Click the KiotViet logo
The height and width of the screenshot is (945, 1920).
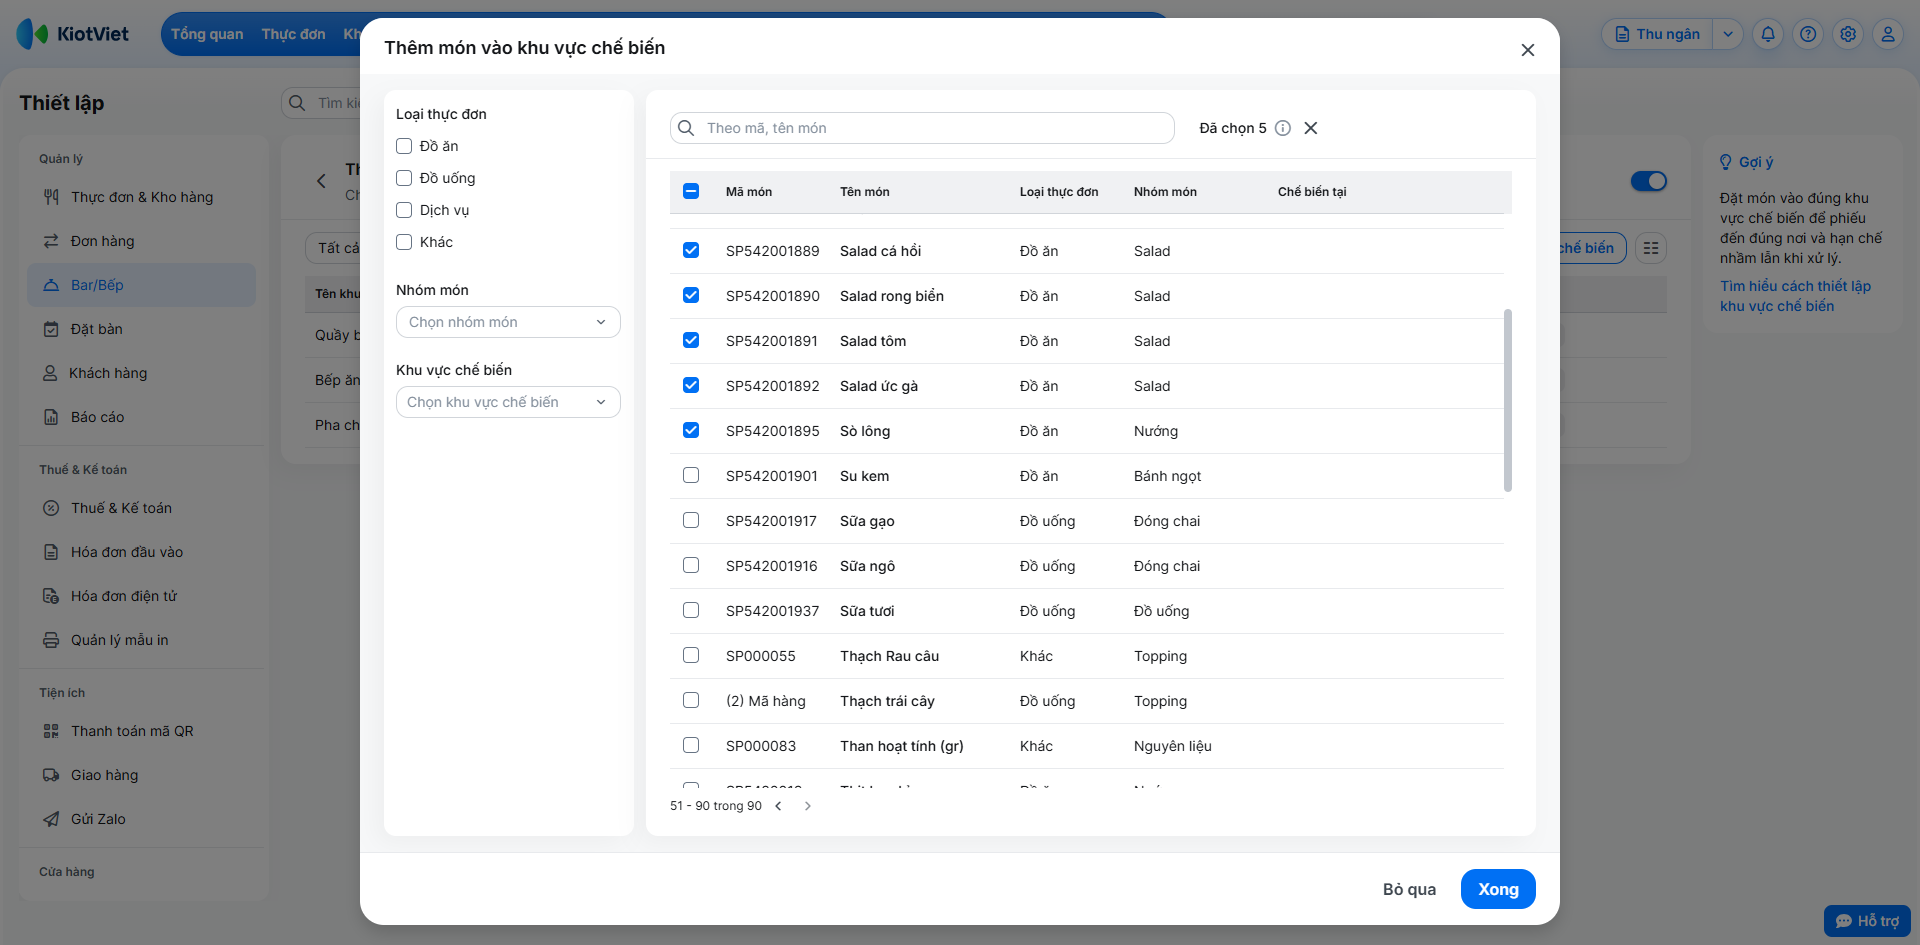73,34
